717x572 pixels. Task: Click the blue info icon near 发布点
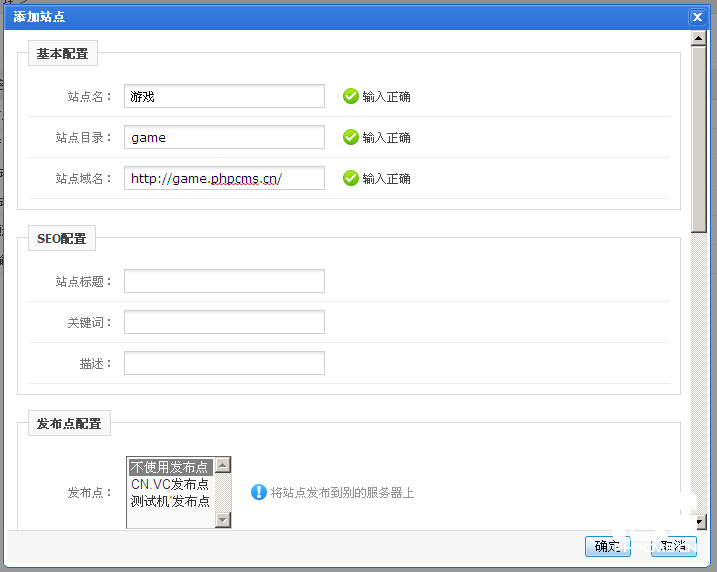(x=258, y=492)
